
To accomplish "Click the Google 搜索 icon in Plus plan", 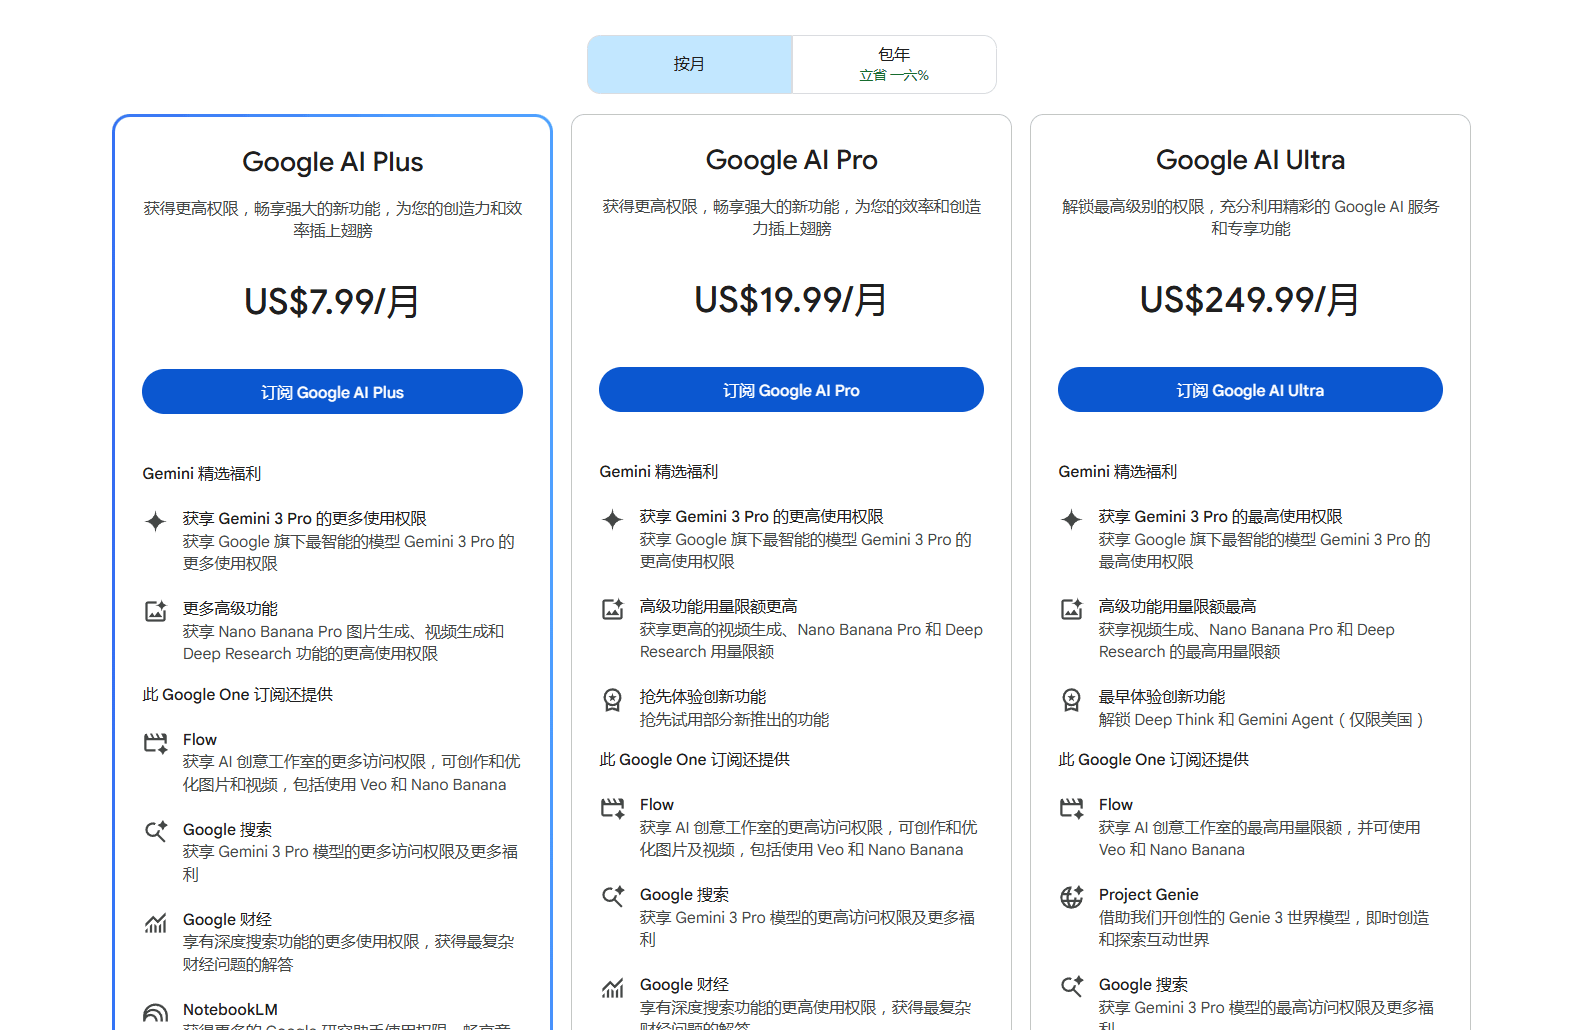I will 155,831.
